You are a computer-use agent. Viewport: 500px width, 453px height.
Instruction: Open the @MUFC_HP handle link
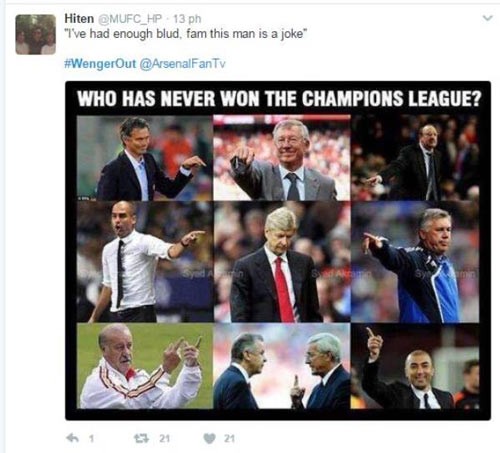pos(130,19)
